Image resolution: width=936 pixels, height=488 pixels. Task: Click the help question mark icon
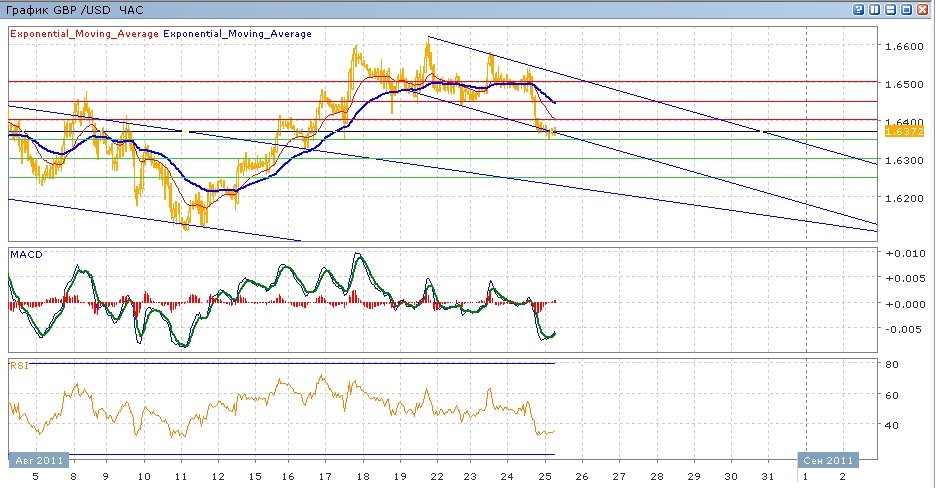pos(859,9)
